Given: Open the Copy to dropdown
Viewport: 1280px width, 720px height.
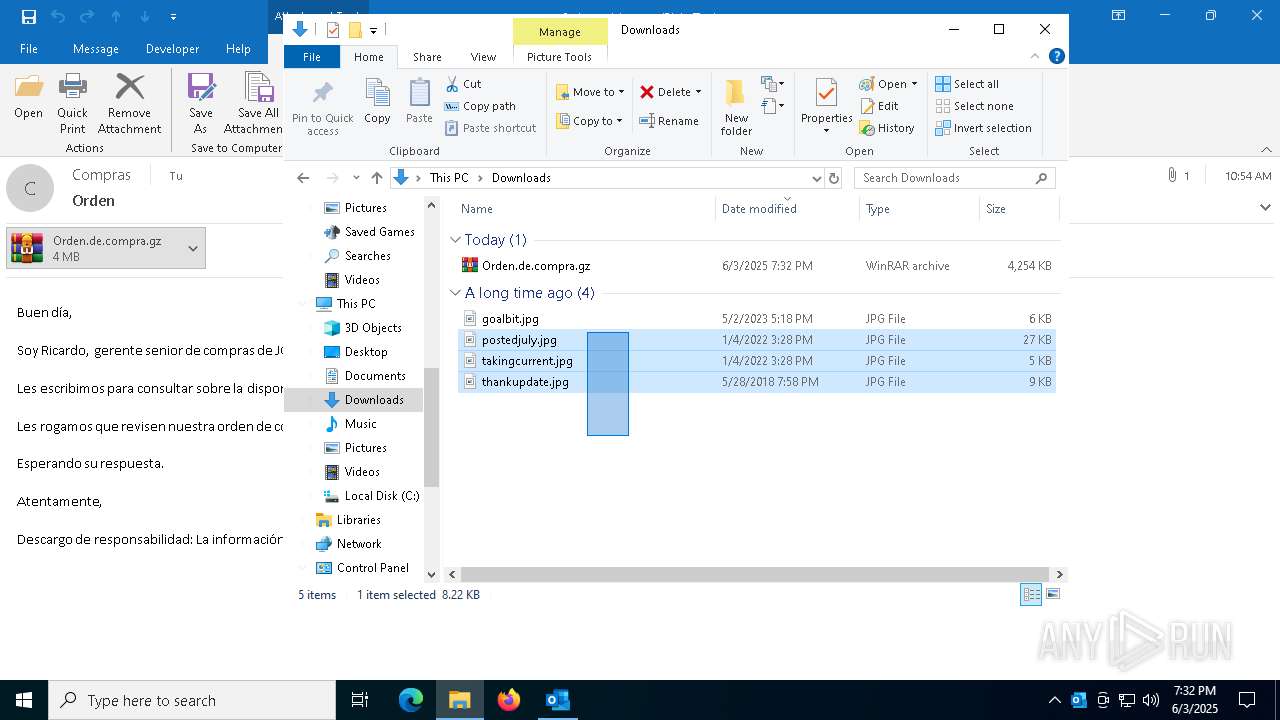Looking at the screenshot, I should click(x=589, y=121).
